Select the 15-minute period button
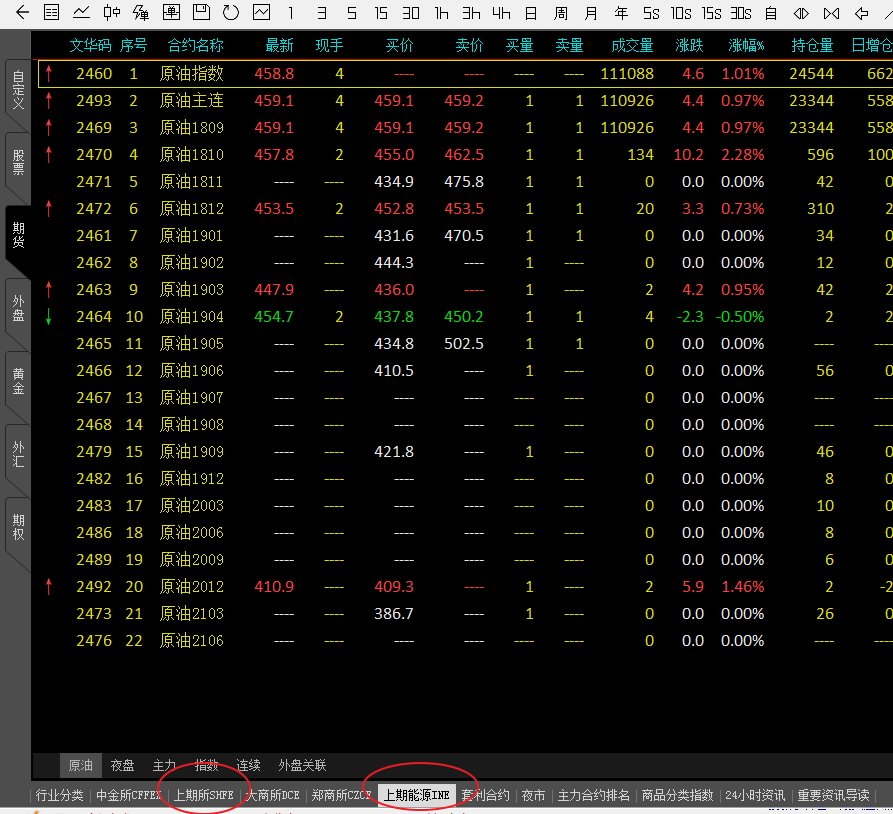This screenshot has height=814, width=893. 381,13
